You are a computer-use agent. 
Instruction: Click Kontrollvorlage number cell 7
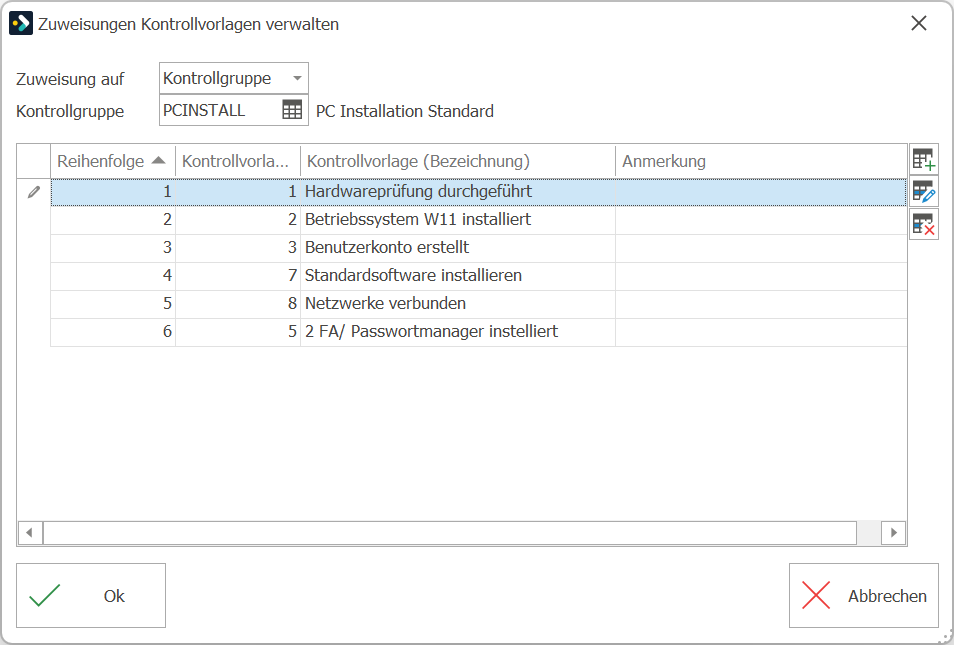point(238,276)
